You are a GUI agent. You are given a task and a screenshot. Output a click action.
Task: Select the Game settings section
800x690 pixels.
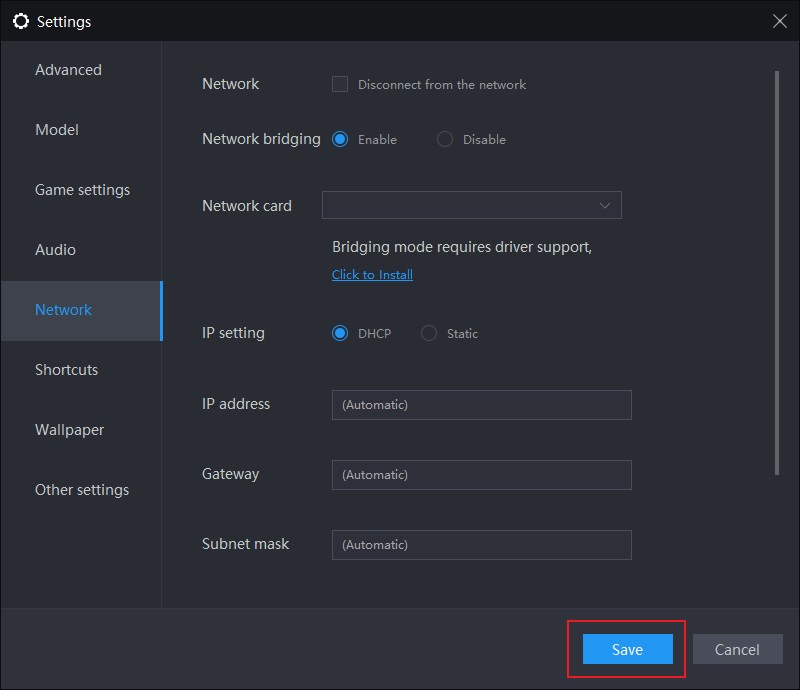click(83, 190)
